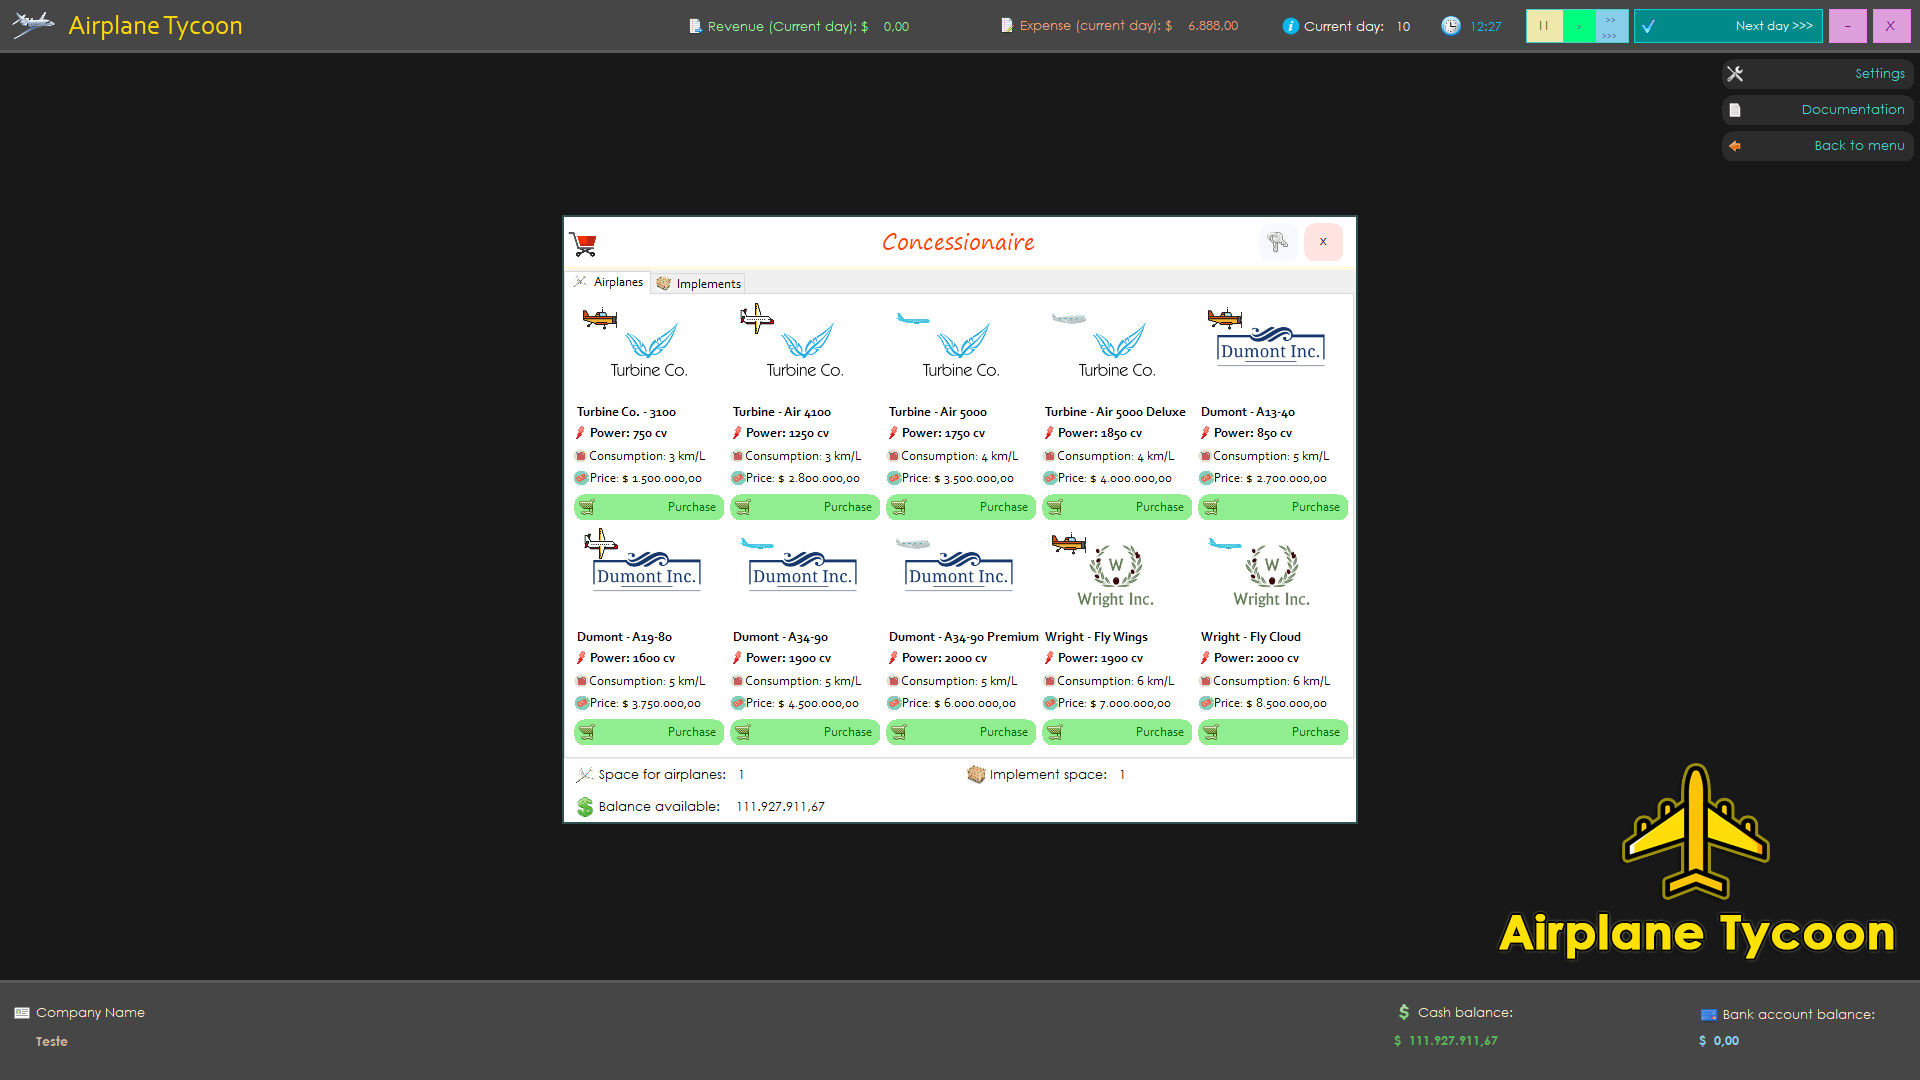
Task: Purchase the Wright - Fly Cloud airplane
Action: click(x=1272, y=732)
